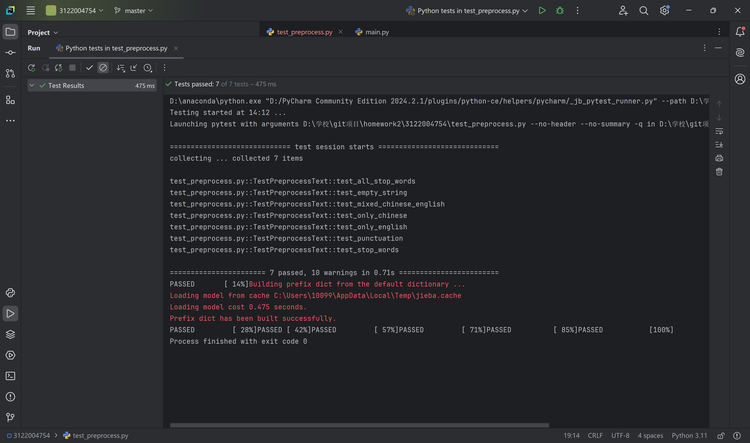Open the Notifications bell icon
This screenshot has width=750, height=443.
tap(740, 32)
